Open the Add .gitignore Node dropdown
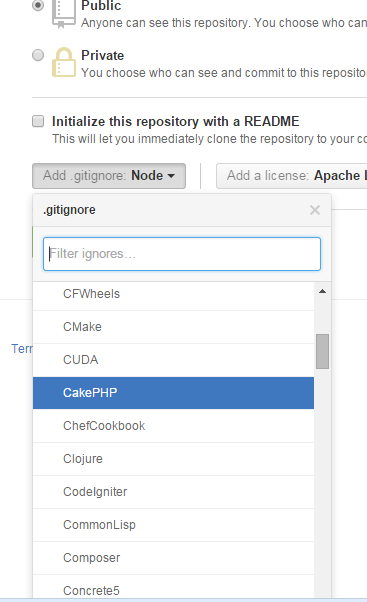 [109, 176]
